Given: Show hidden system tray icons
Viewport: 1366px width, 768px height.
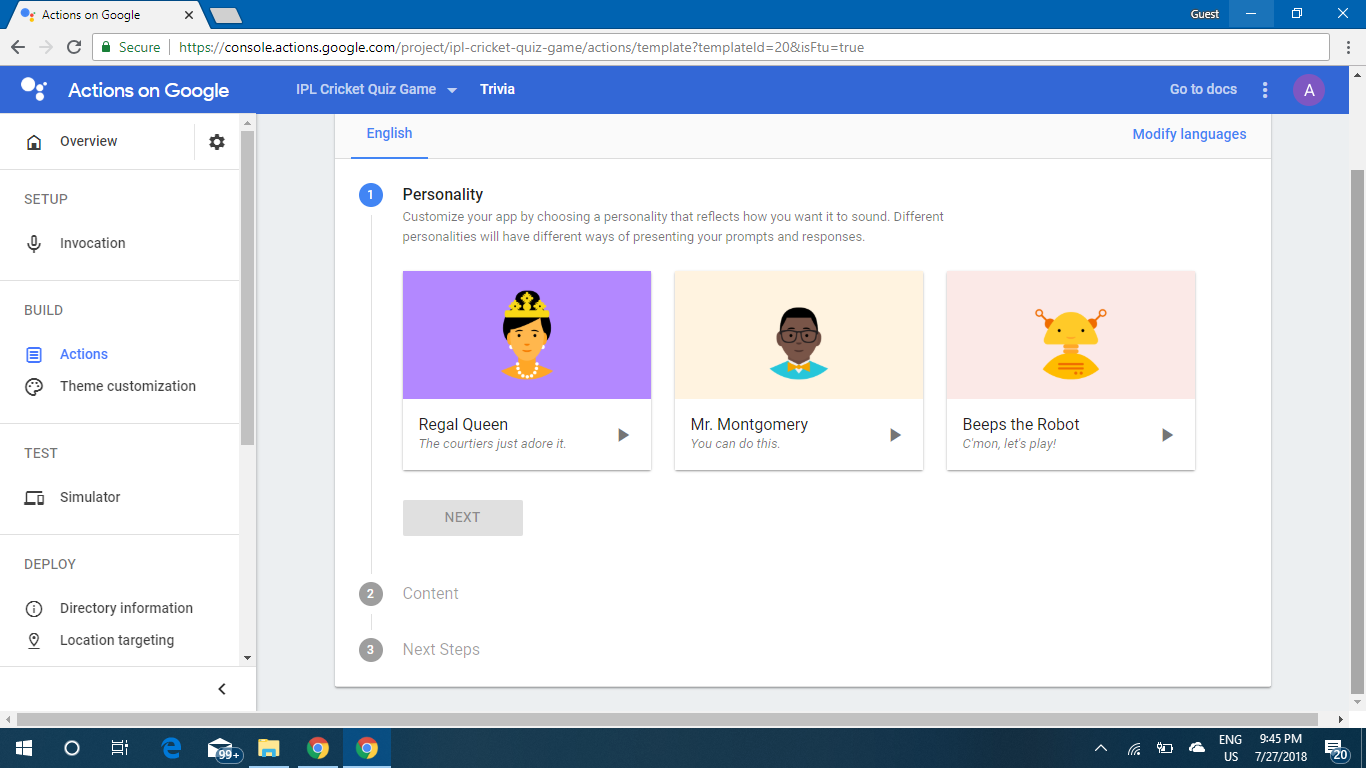Looking at the screenshot, I should pyautogui.click(x=1101, y=748).
